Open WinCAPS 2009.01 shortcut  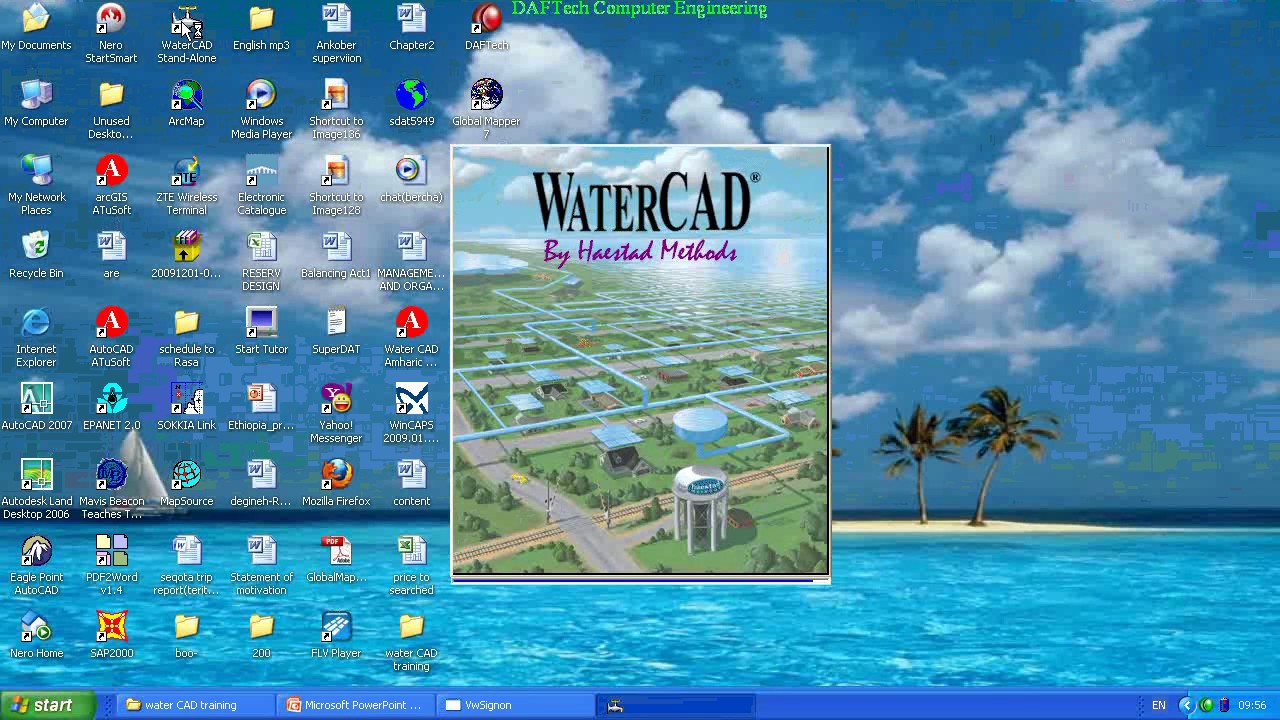point(411,399)
